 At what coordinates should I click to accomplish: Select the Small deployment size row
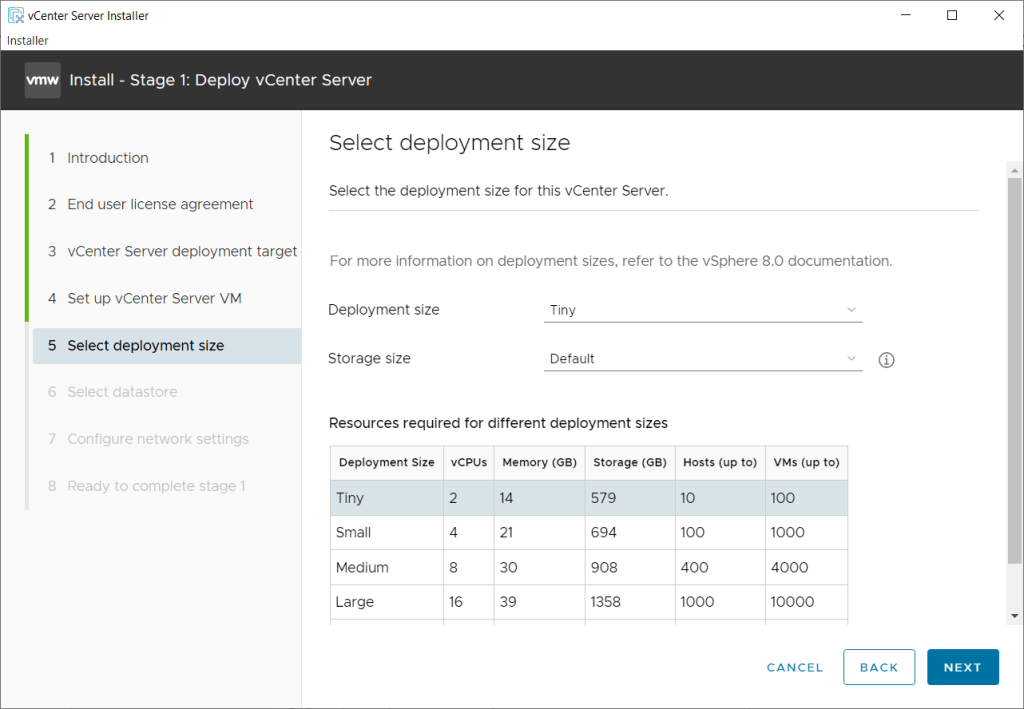click(588, 533)
